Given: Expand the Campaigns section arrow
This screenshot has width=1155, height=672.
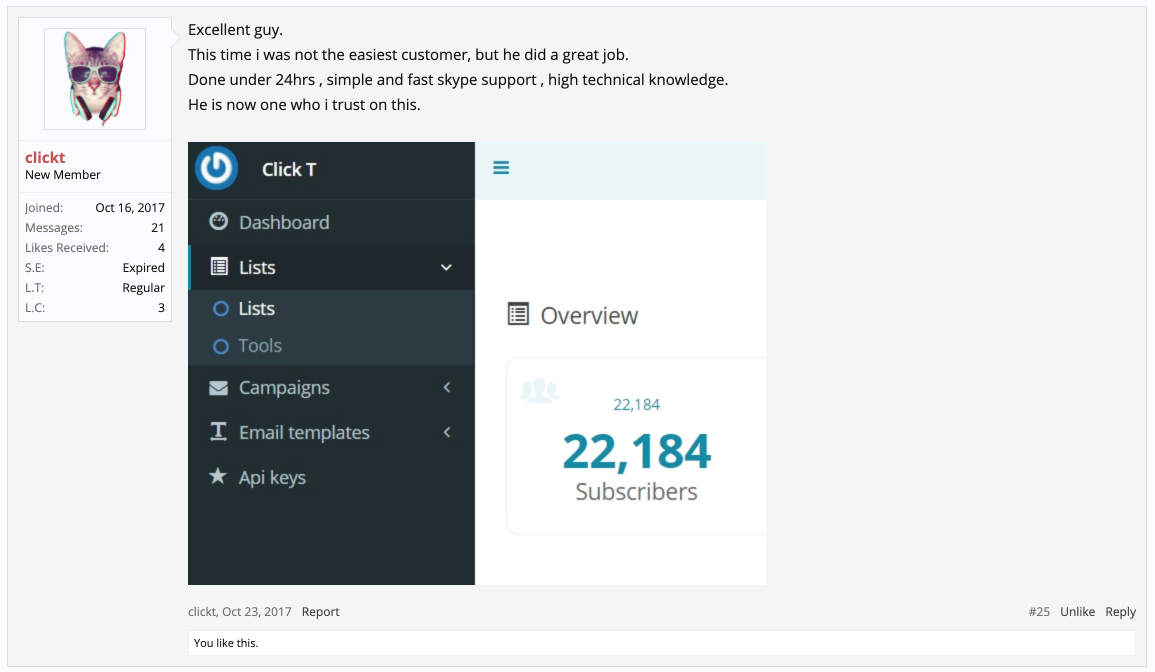Looking at the screenshot, I should (446, 388).
